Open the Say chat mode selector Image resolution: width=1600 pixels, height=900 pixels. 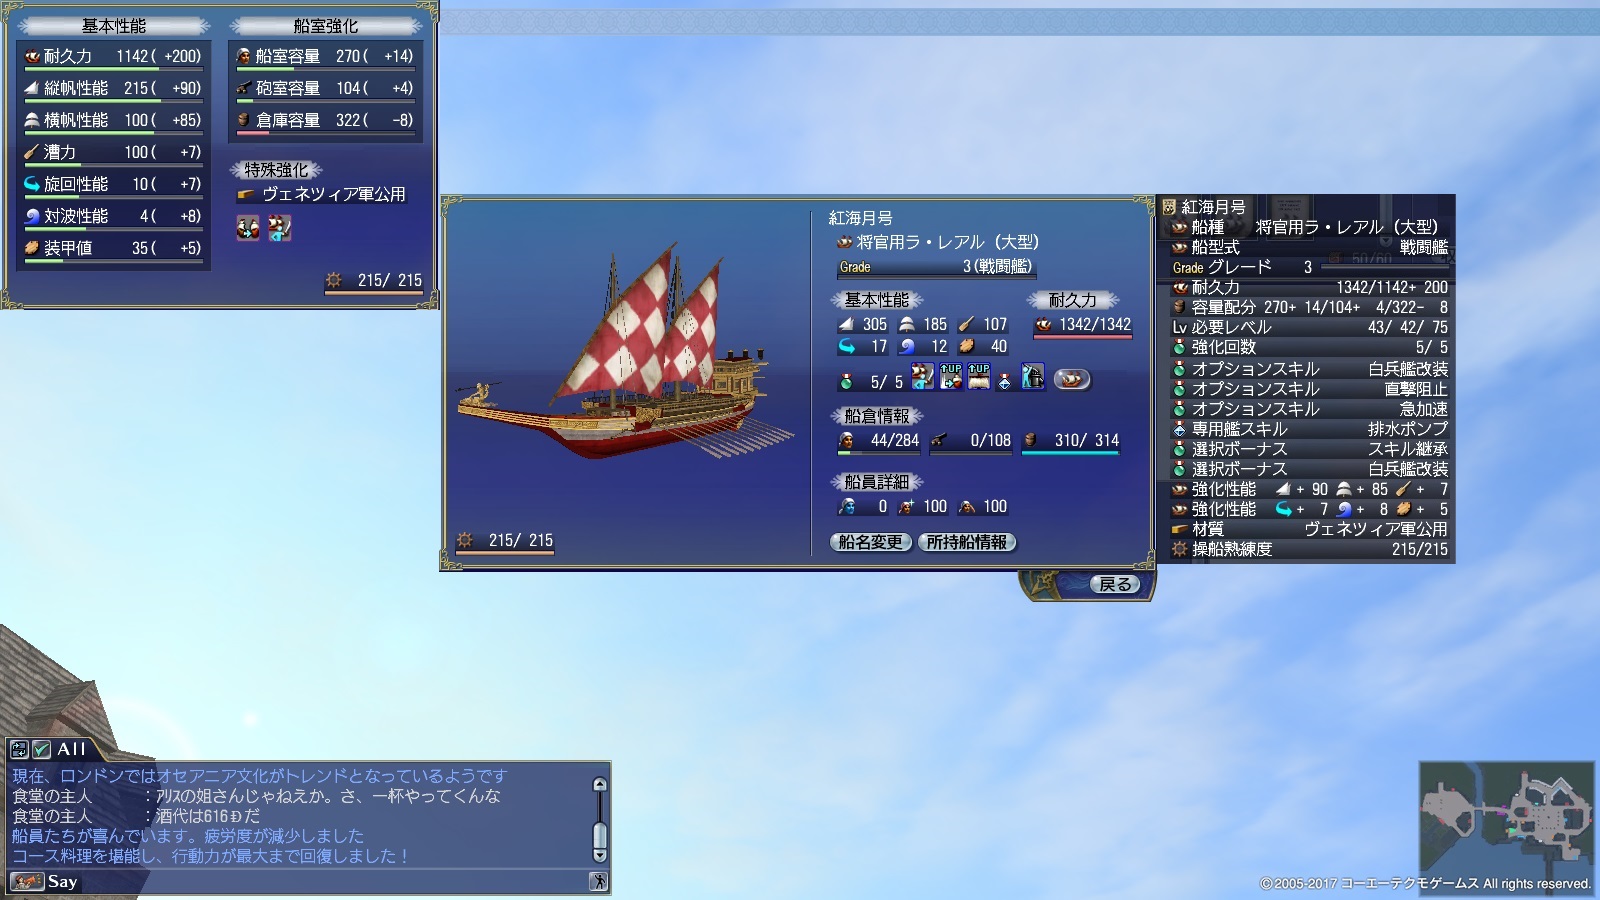click(x=46, y=881)
